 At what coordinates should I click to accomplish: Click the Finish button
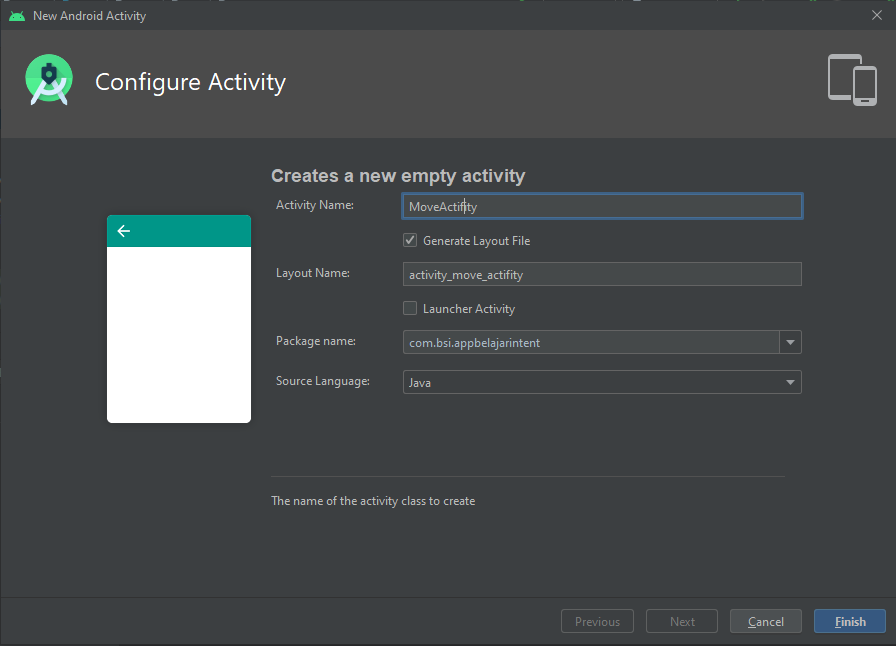point(850,621)
